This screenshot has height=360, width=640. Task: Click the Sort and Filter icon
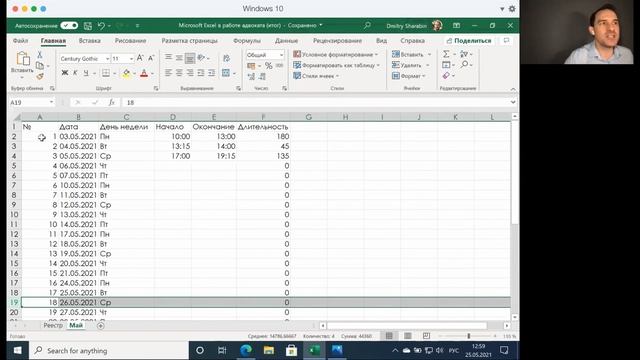point(464,54)
